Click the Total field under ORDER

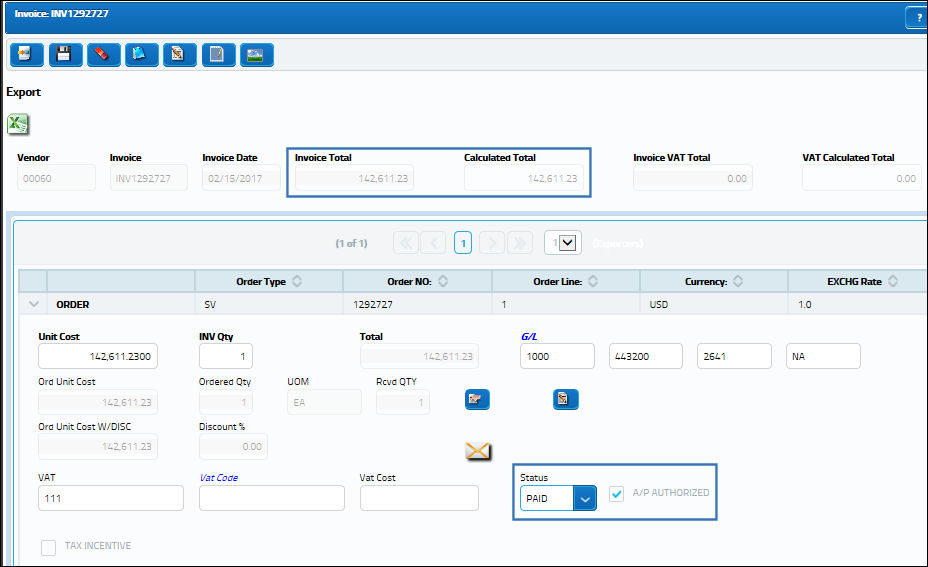pyautogui.click(x=420, y=356)
